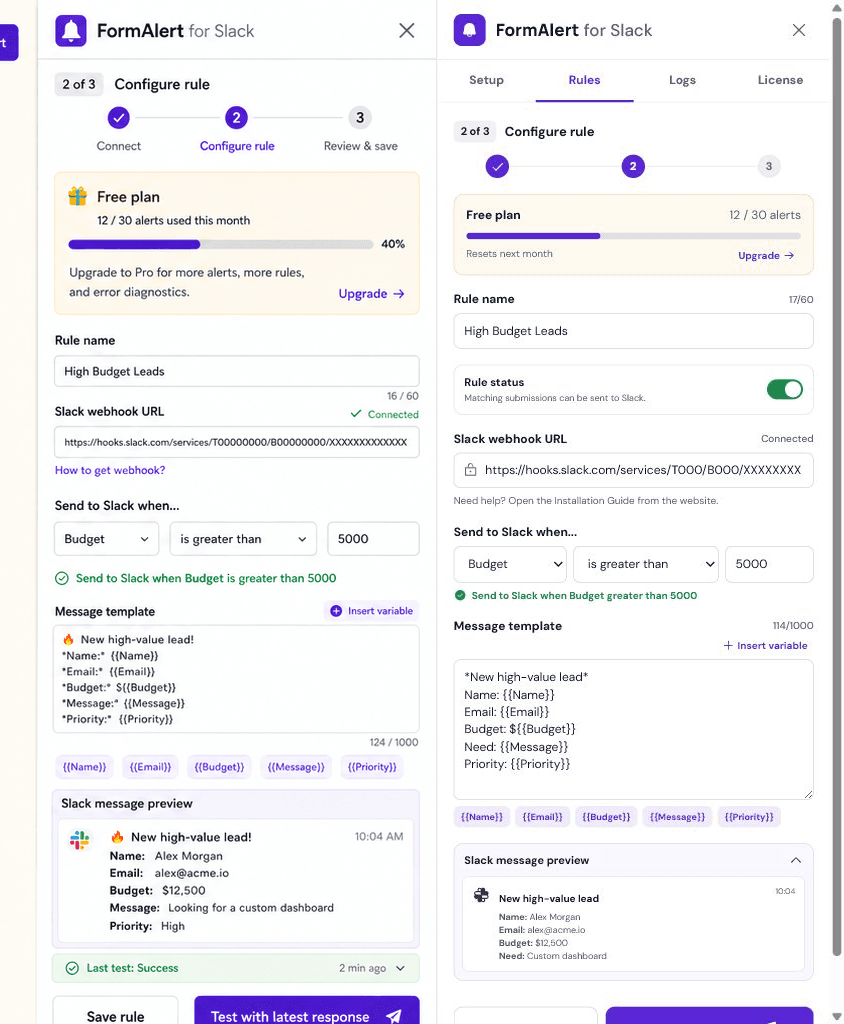Click Insert variable in right panel
This screenshot has width=844, height=1024.
765,645
